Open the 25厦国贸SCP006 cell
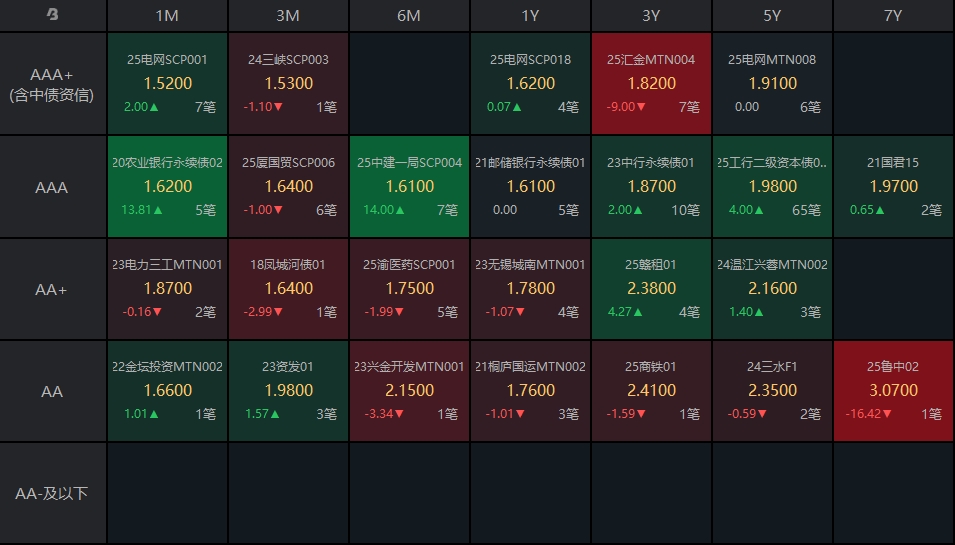Image resolution: width=955 pixels, height=545 pixels. 288,186
